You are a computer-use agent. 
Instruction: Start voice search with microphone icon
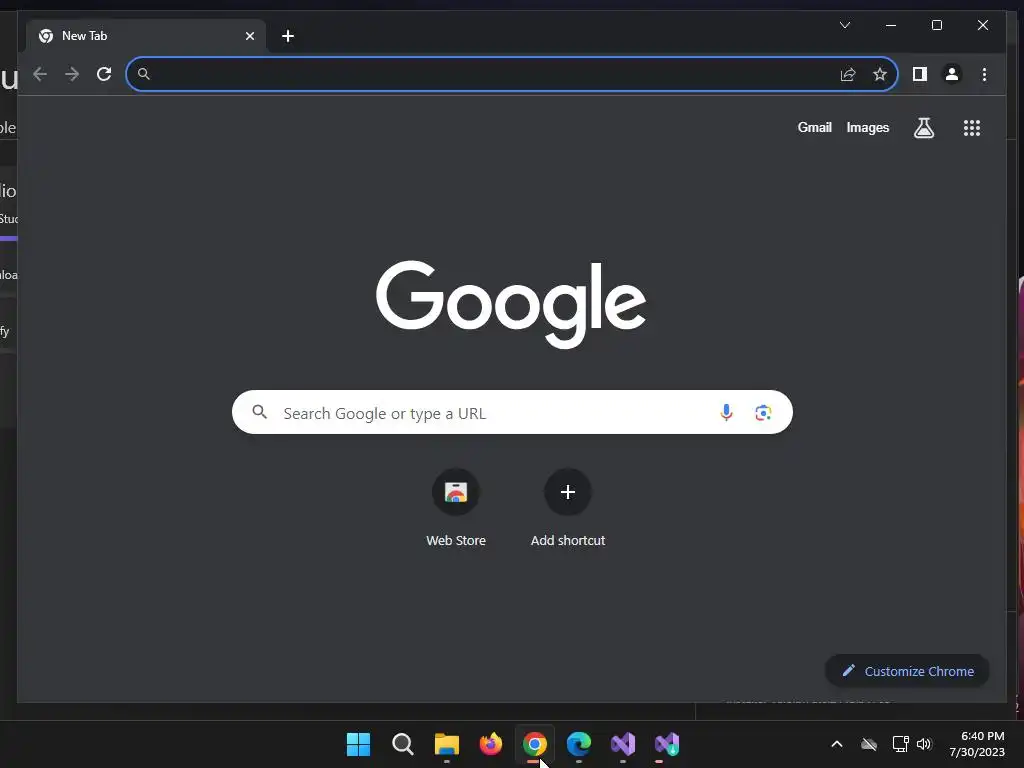click(x=726, y=413)
